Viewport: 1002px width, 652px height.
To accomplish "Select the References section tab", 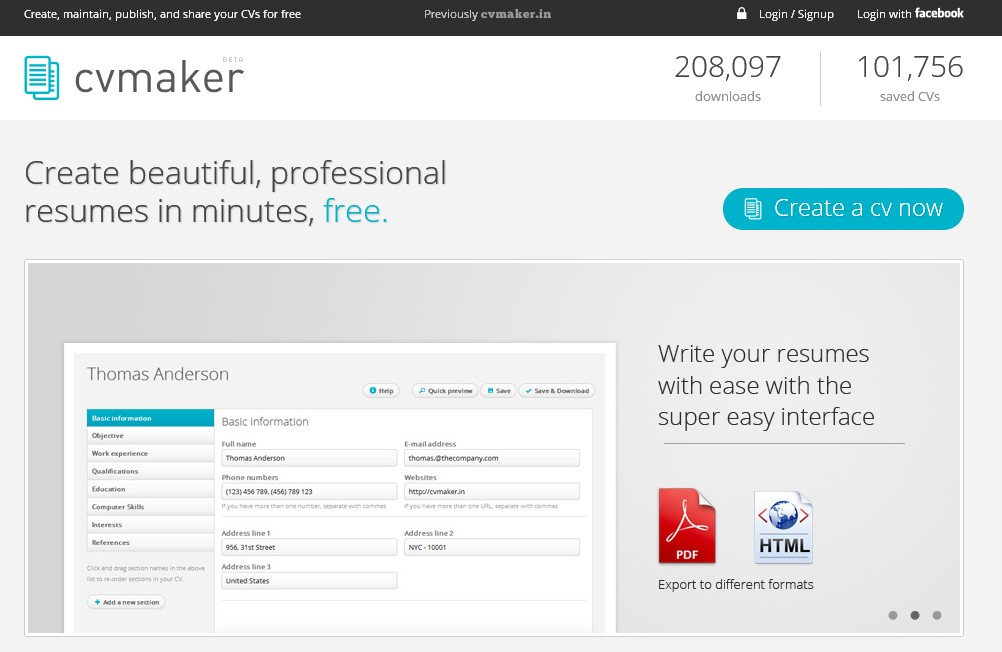I will coord(150,543).
